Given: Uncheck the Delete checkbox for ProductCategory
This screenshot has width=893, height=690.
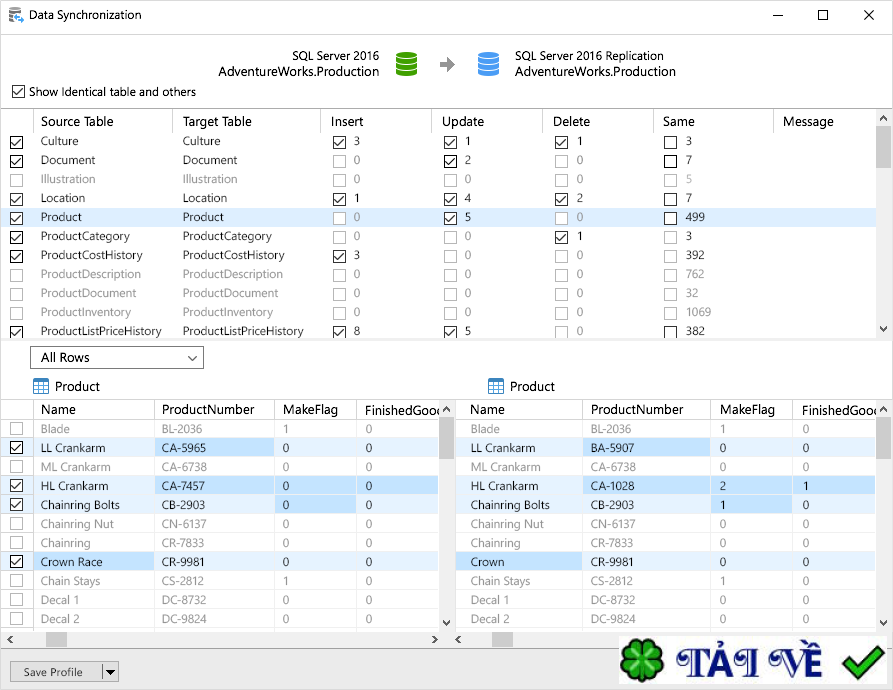Looking at the screenshot, I should [x=562, y=237].
